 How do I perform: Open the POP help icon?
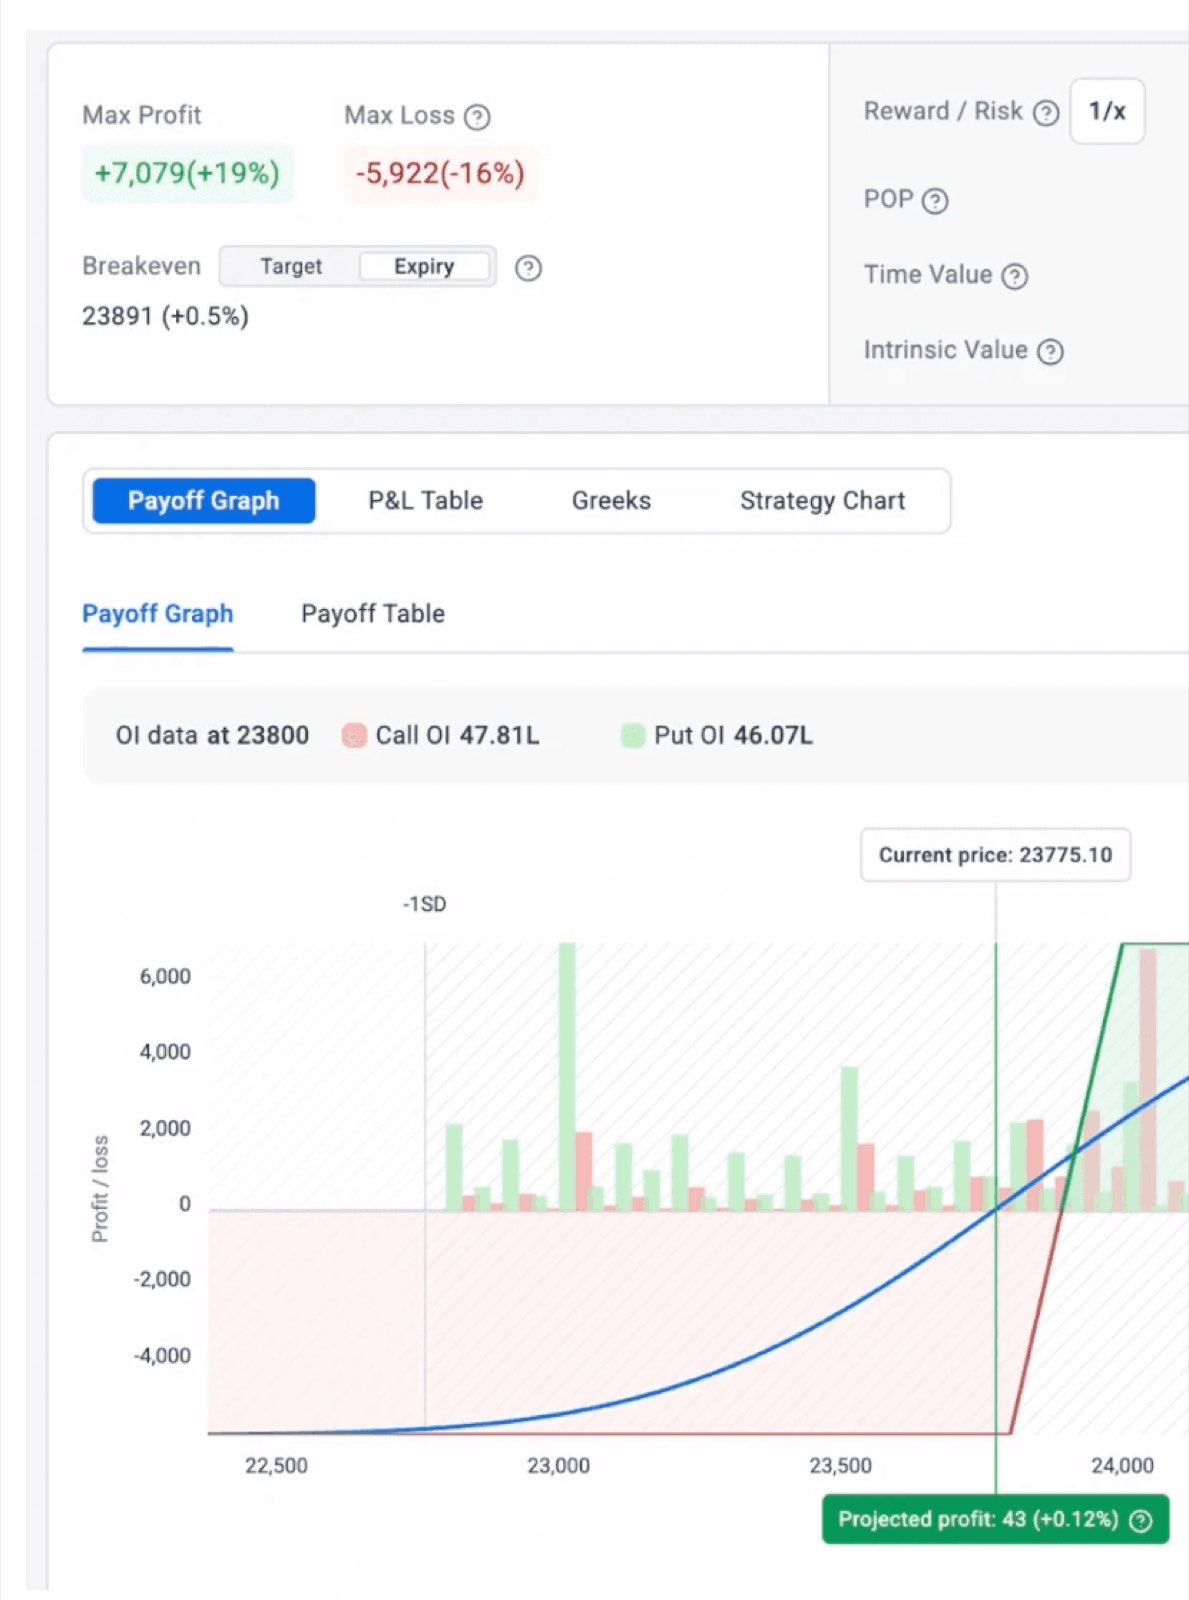(935, 201)
